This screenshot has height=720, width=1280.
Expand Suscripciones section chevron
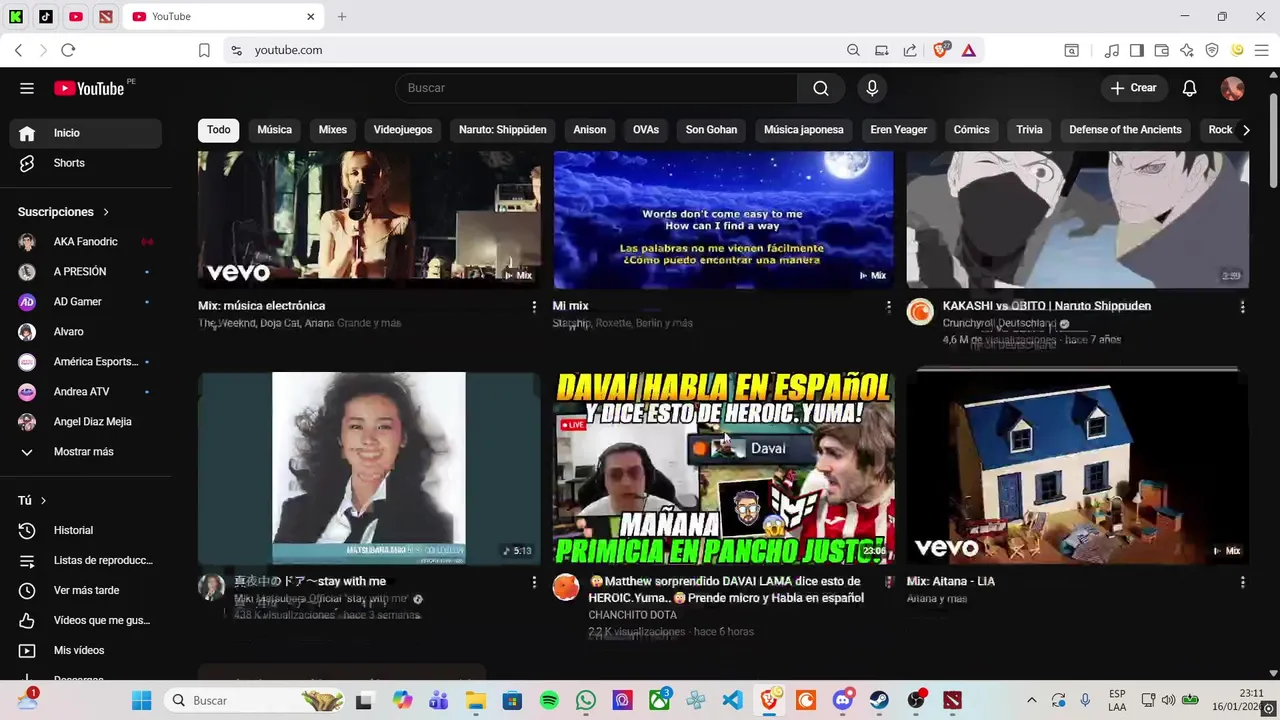106,212
